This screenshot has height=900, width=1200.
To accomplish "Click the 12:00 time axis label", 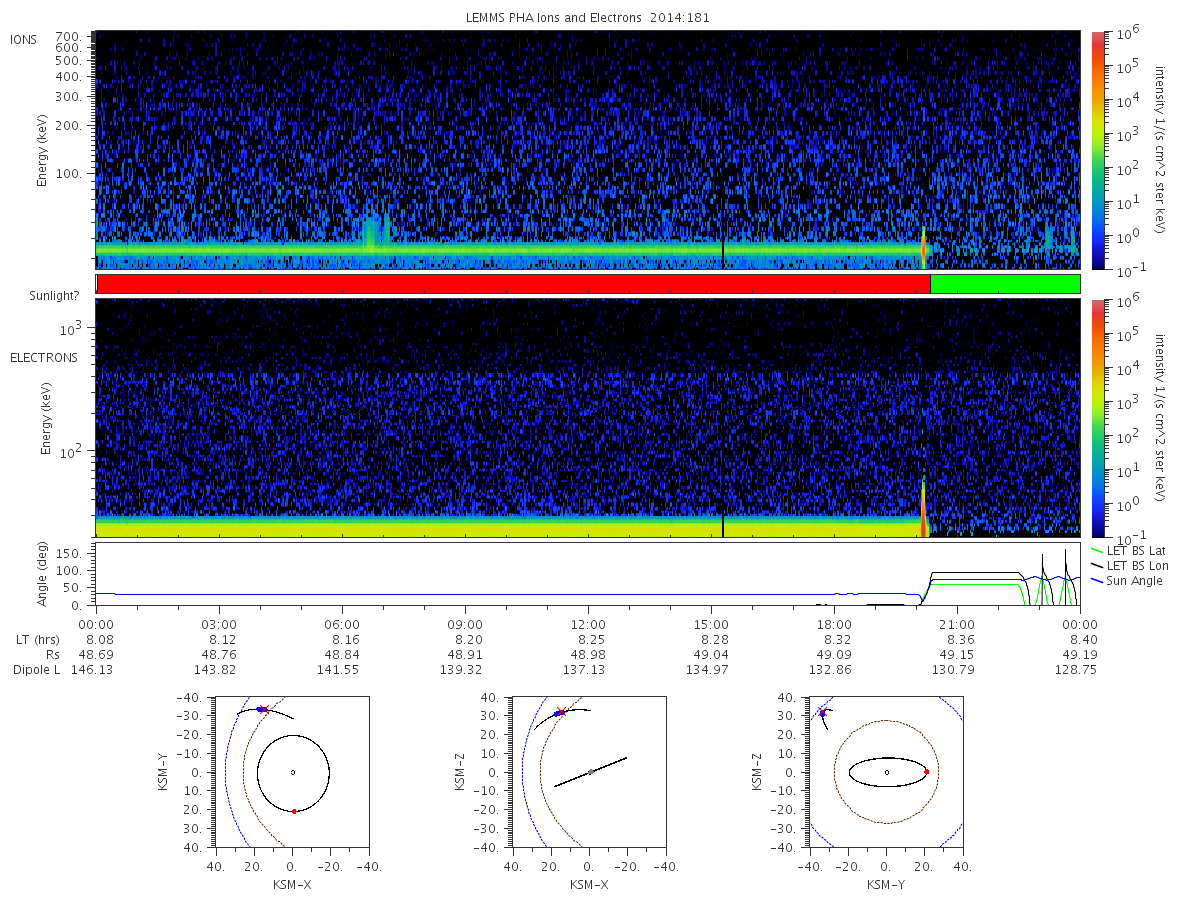I will click(x=588, y=624).
